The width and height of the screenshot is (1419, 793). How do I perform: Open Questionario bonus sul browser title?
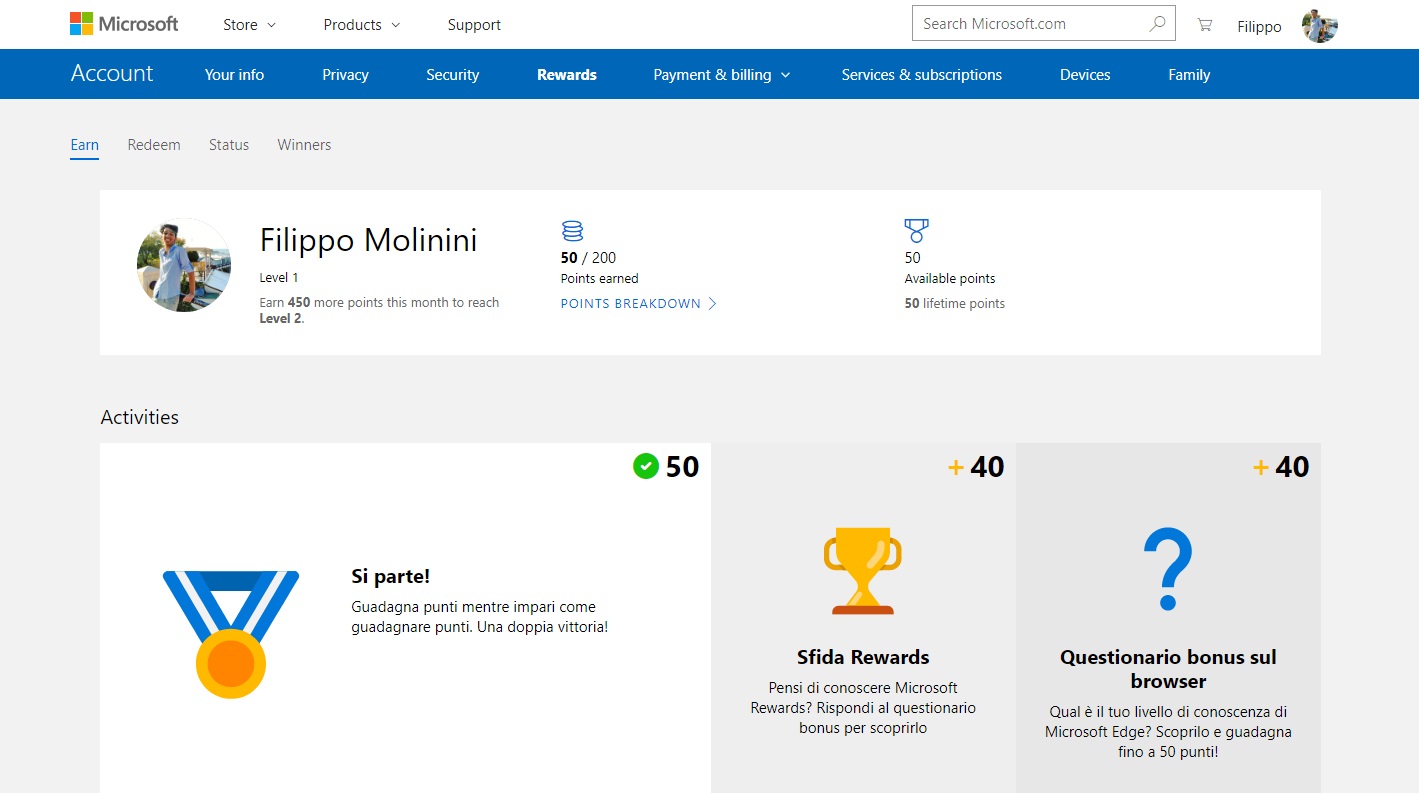[x=1168, y=669]
